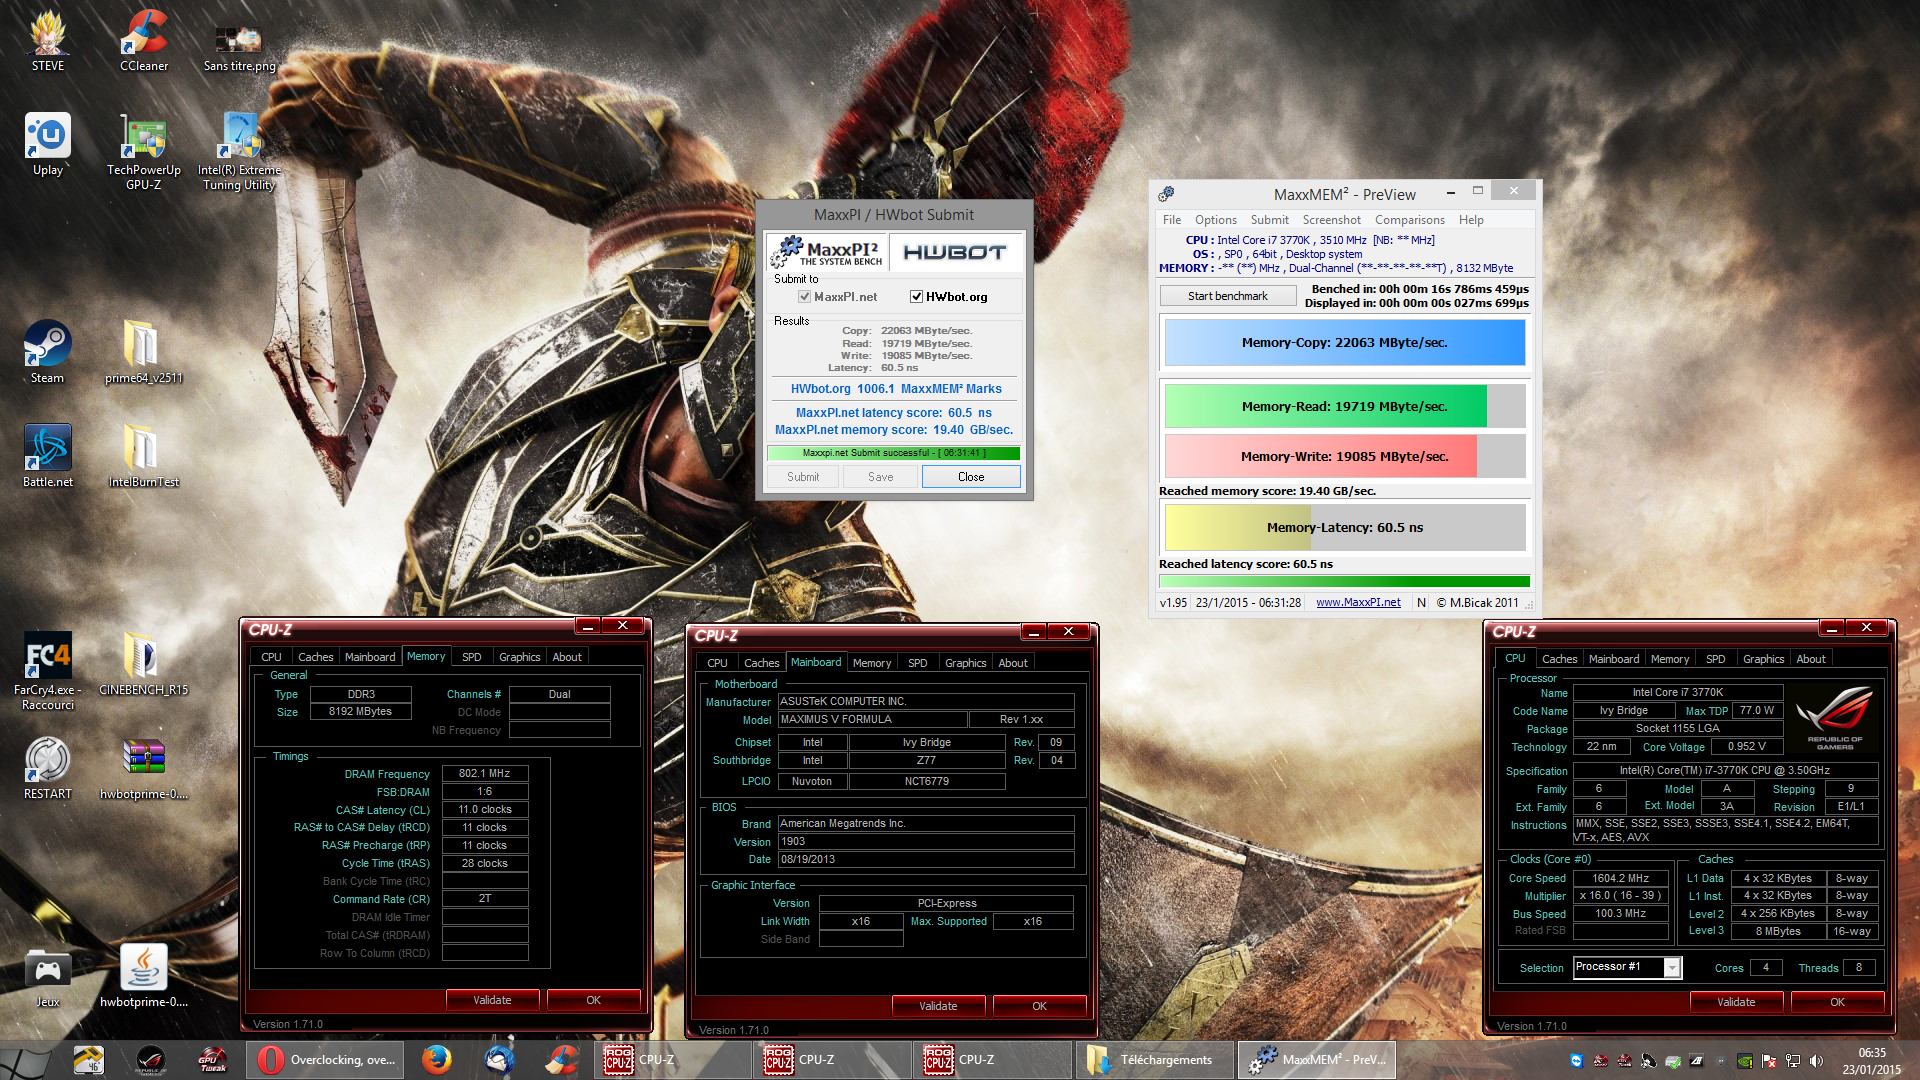Click the Core Speed 1604.2 MHz field
This screenshot has height=1080, width=1920.
click(1620, 878)
